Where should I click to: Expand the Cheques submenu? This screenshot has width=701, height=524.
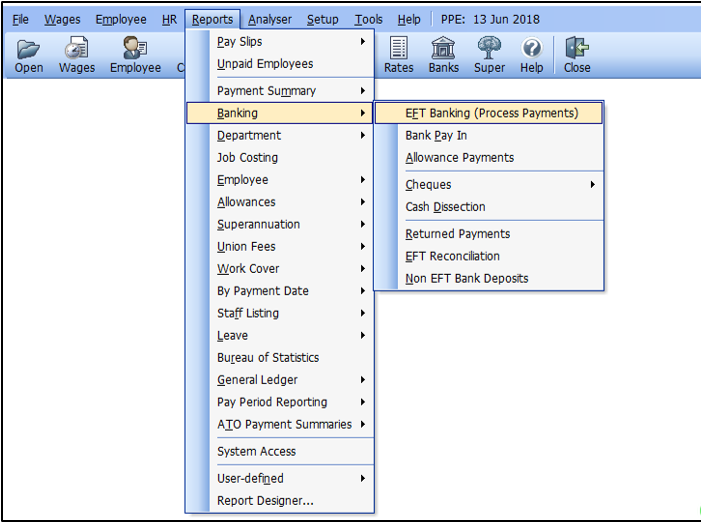(x=489, y=185)
